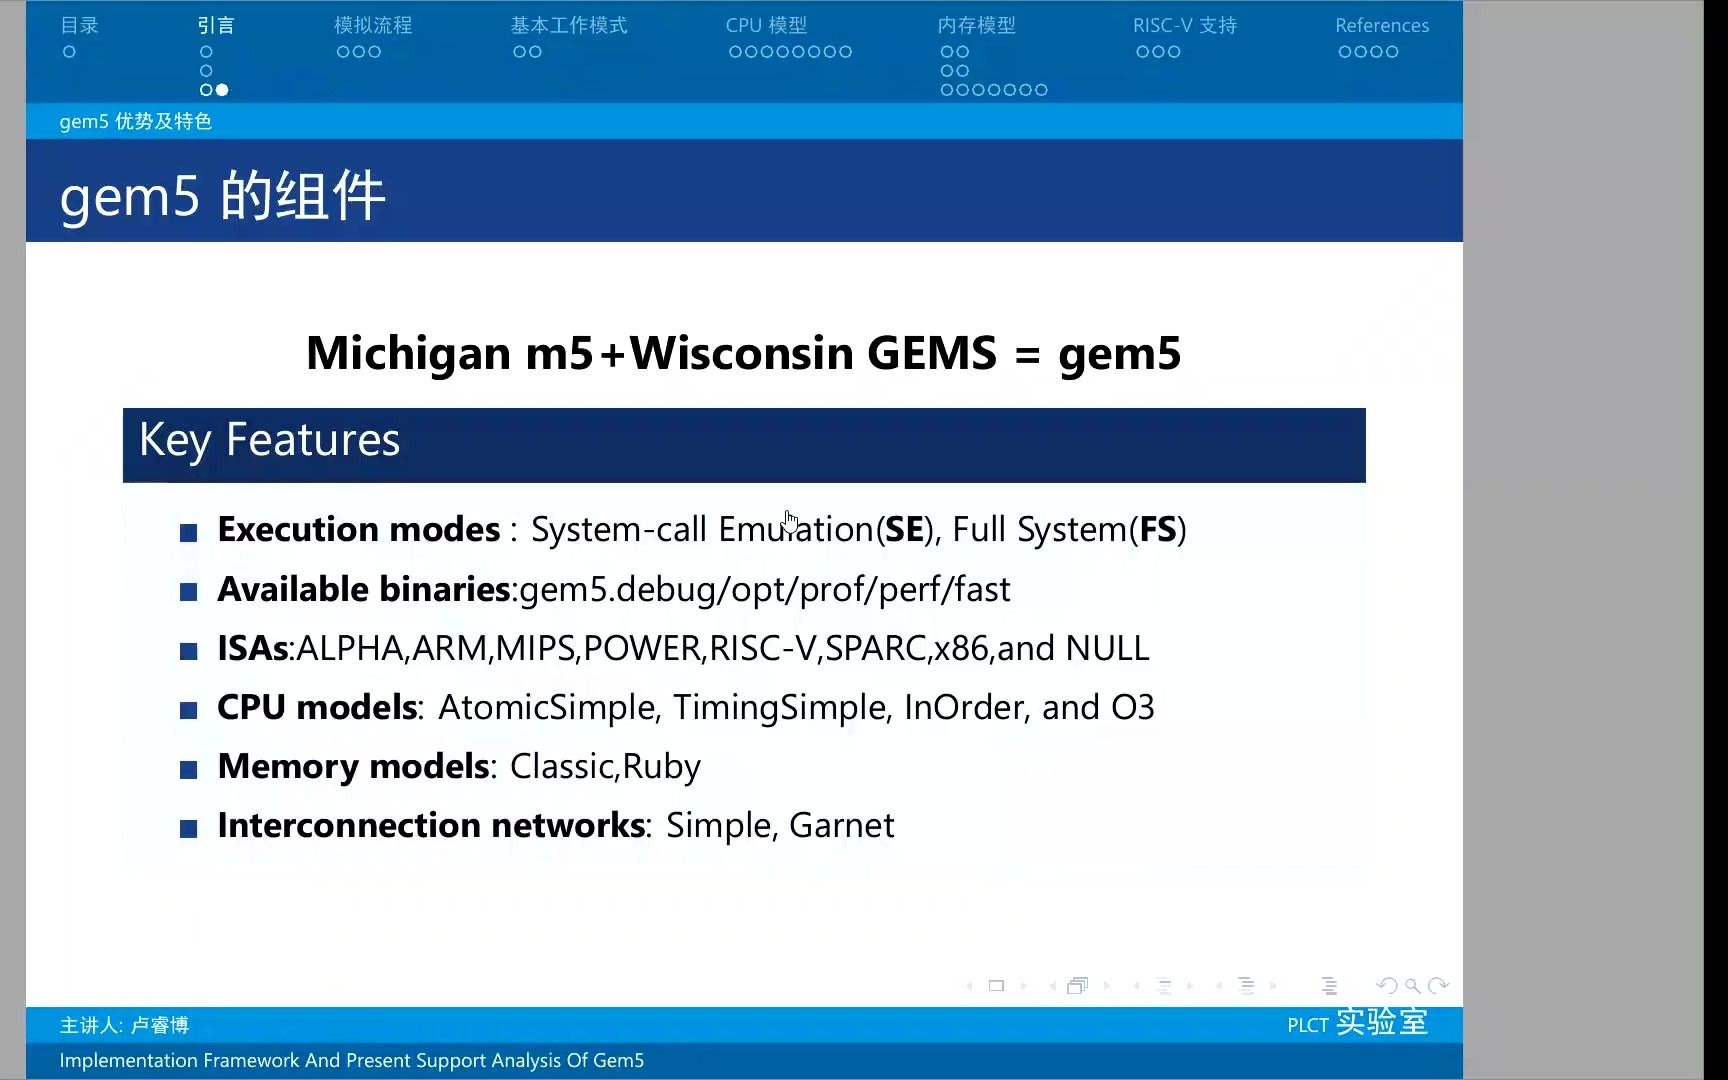Image resolution: width=1728 pixels, height=1080 pixels.
Task: Click the filled current-slide circle under 引言
Action: click(222, 90)
